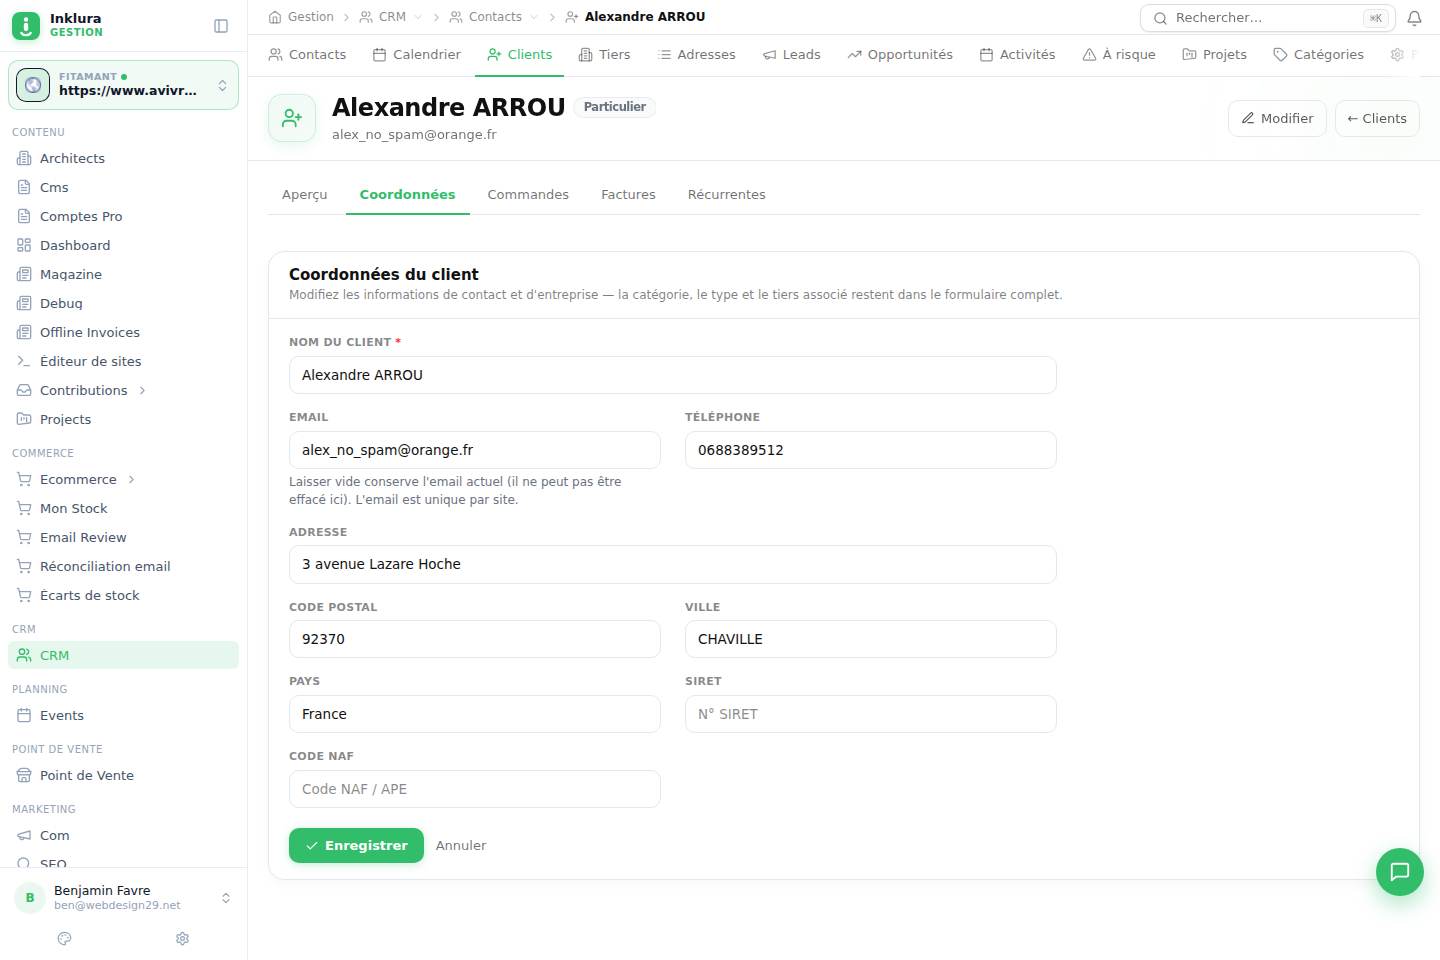
Task: Open the Opportunités tab
Action: tap(899, 55)
